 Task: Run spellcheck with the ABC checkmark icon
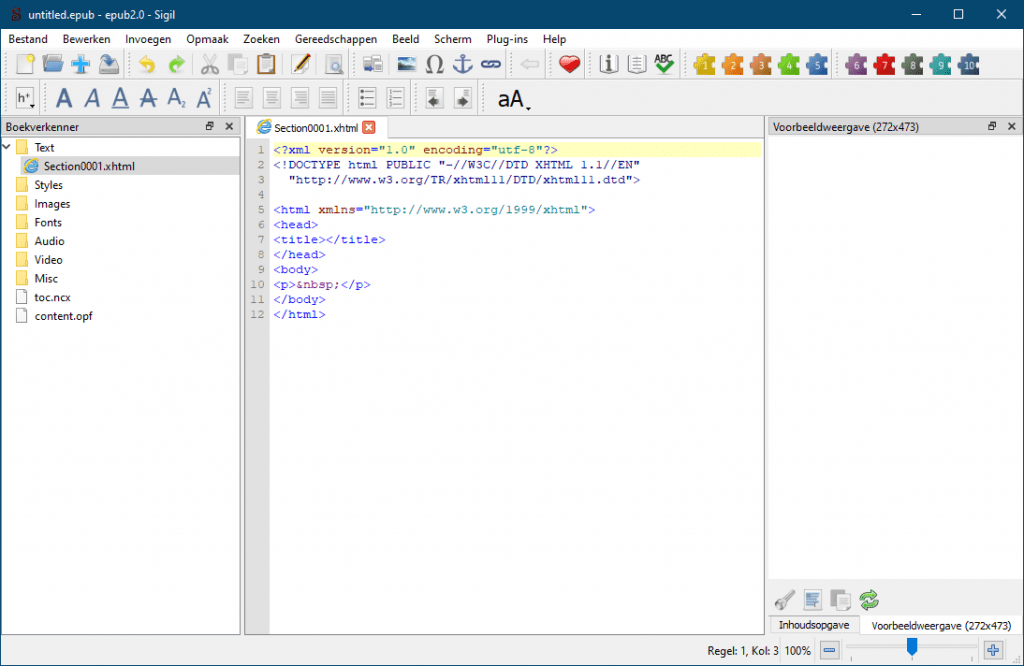[665, 65]
